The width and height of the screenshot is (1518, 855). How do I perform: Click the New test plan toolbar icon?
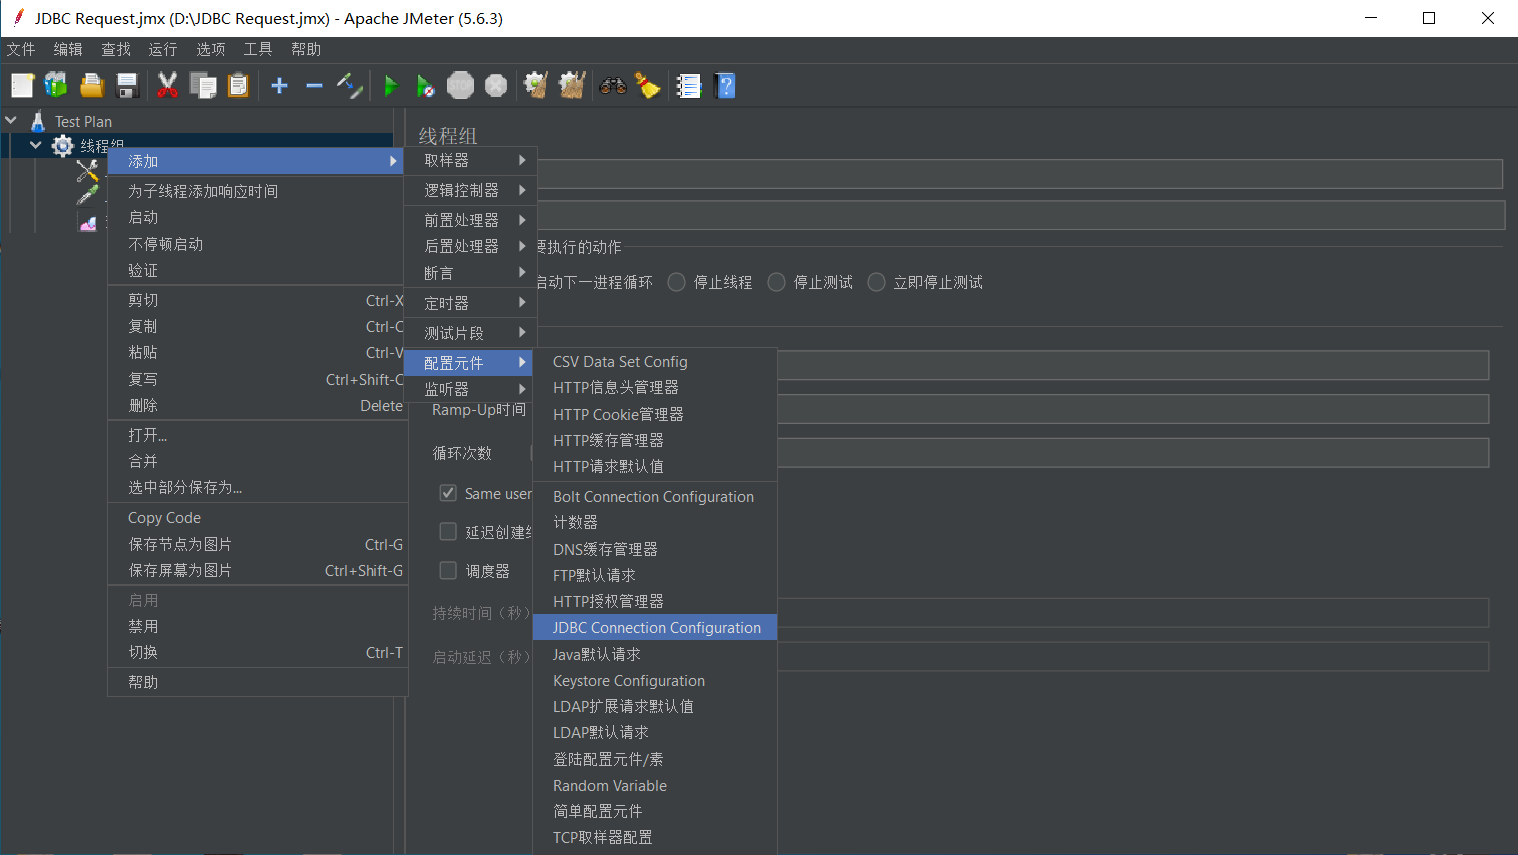click(22, 86)
